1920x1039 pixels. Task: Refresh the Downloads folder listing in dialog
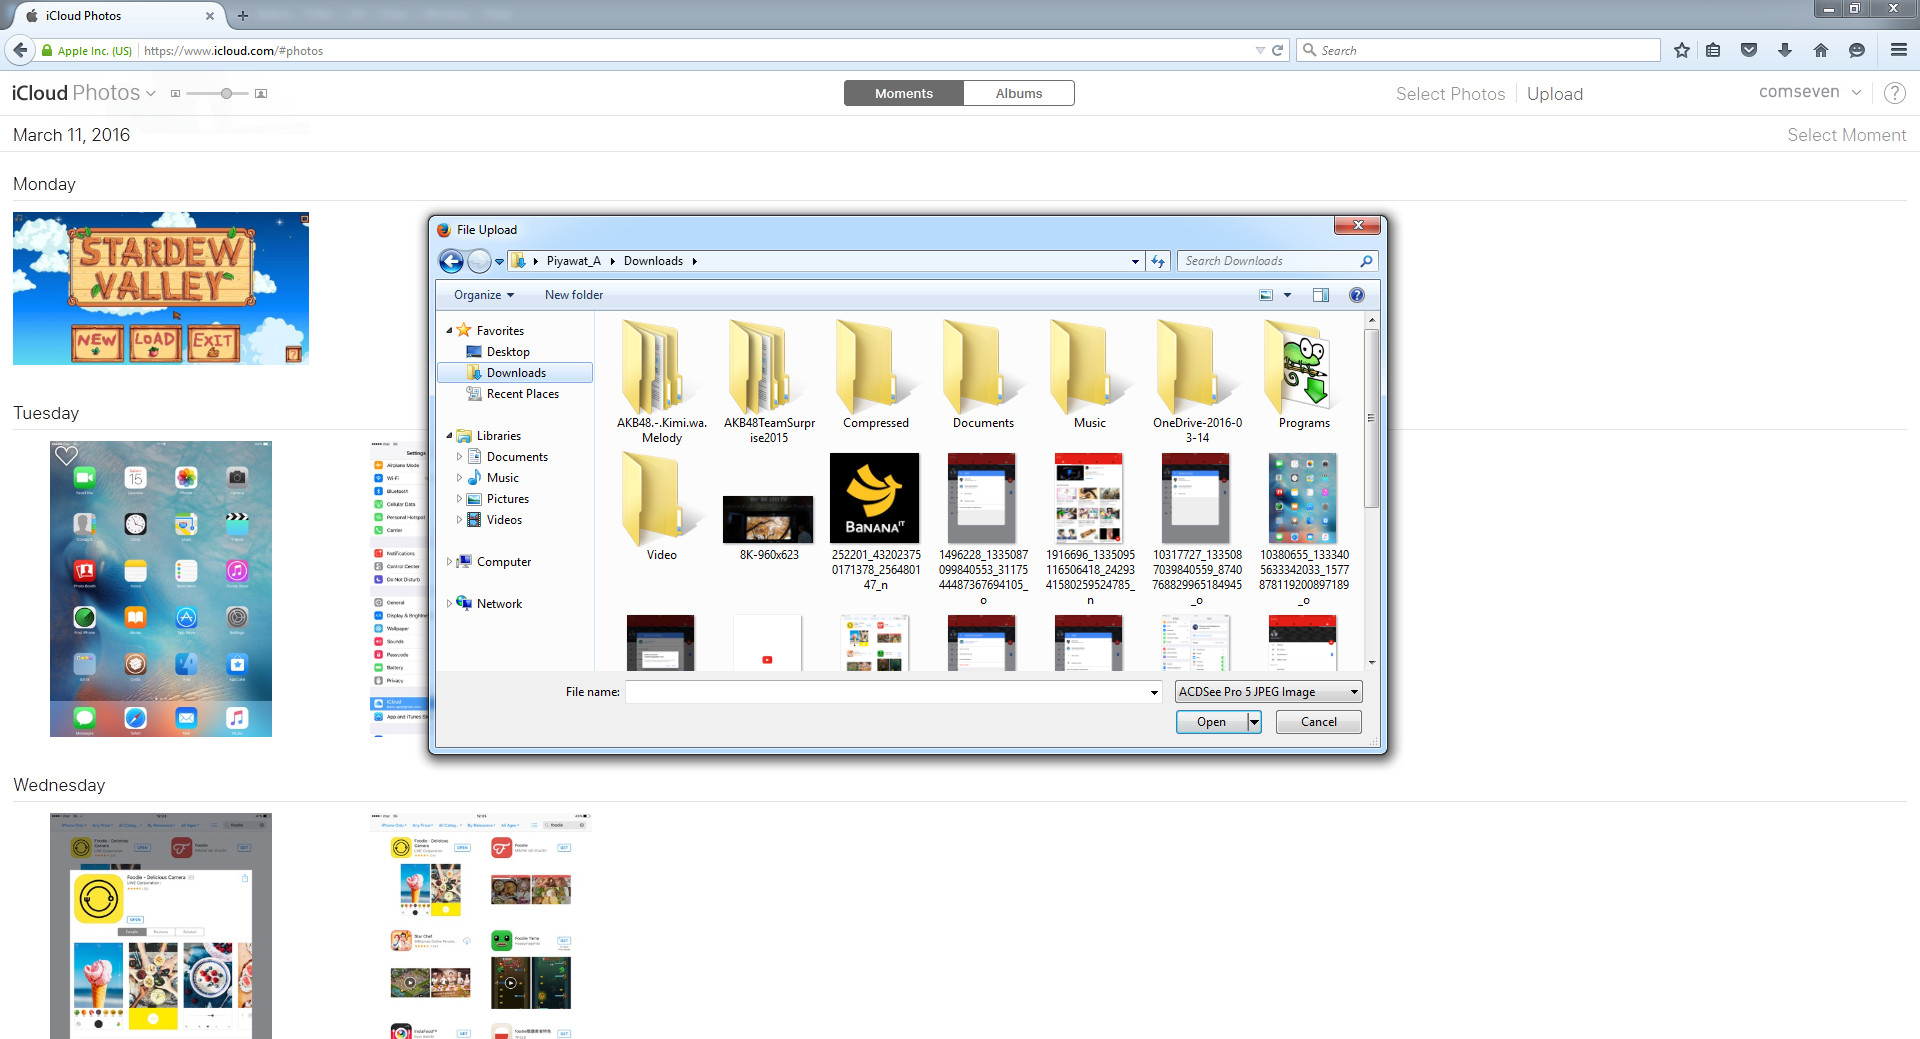click(x=1158, y=261)
